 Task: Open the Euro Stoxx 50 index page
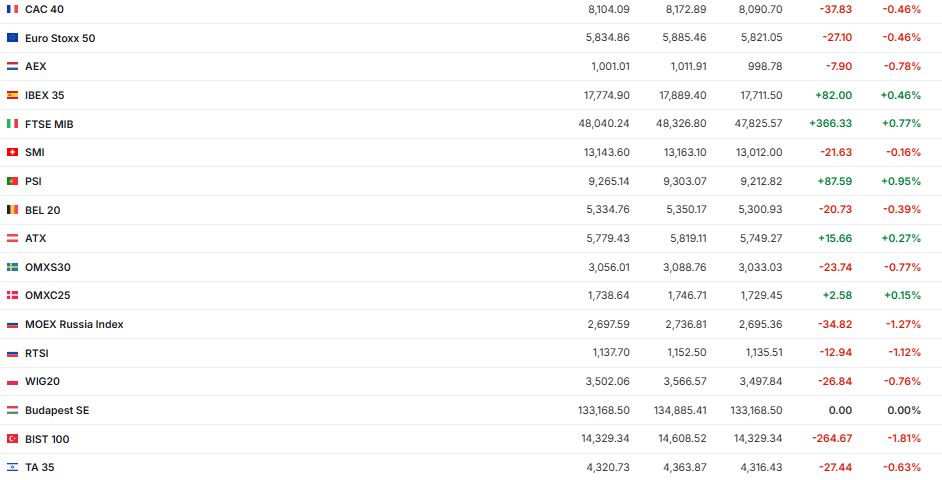[x=60, y=38]
